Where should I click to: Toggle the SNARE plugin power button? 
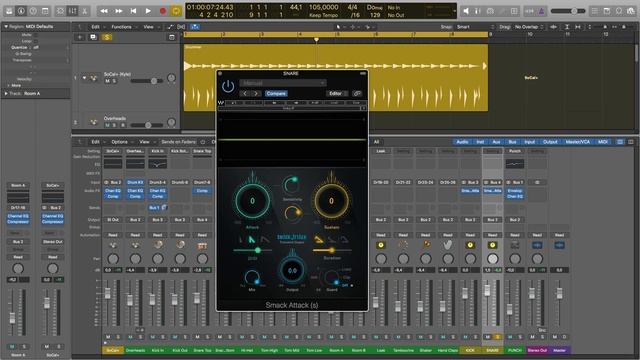point(228,86)
